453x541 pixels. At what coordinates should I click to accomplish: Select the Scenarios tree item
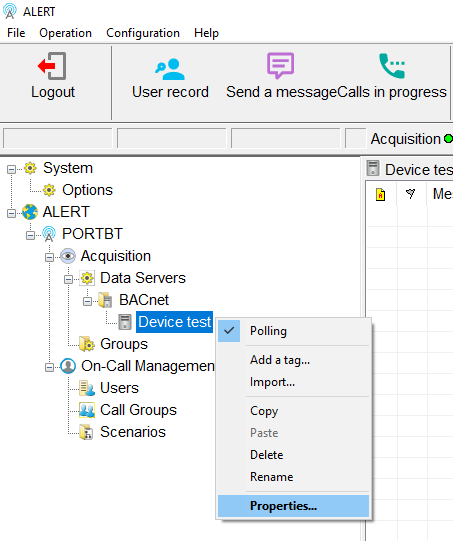point(133,432)
